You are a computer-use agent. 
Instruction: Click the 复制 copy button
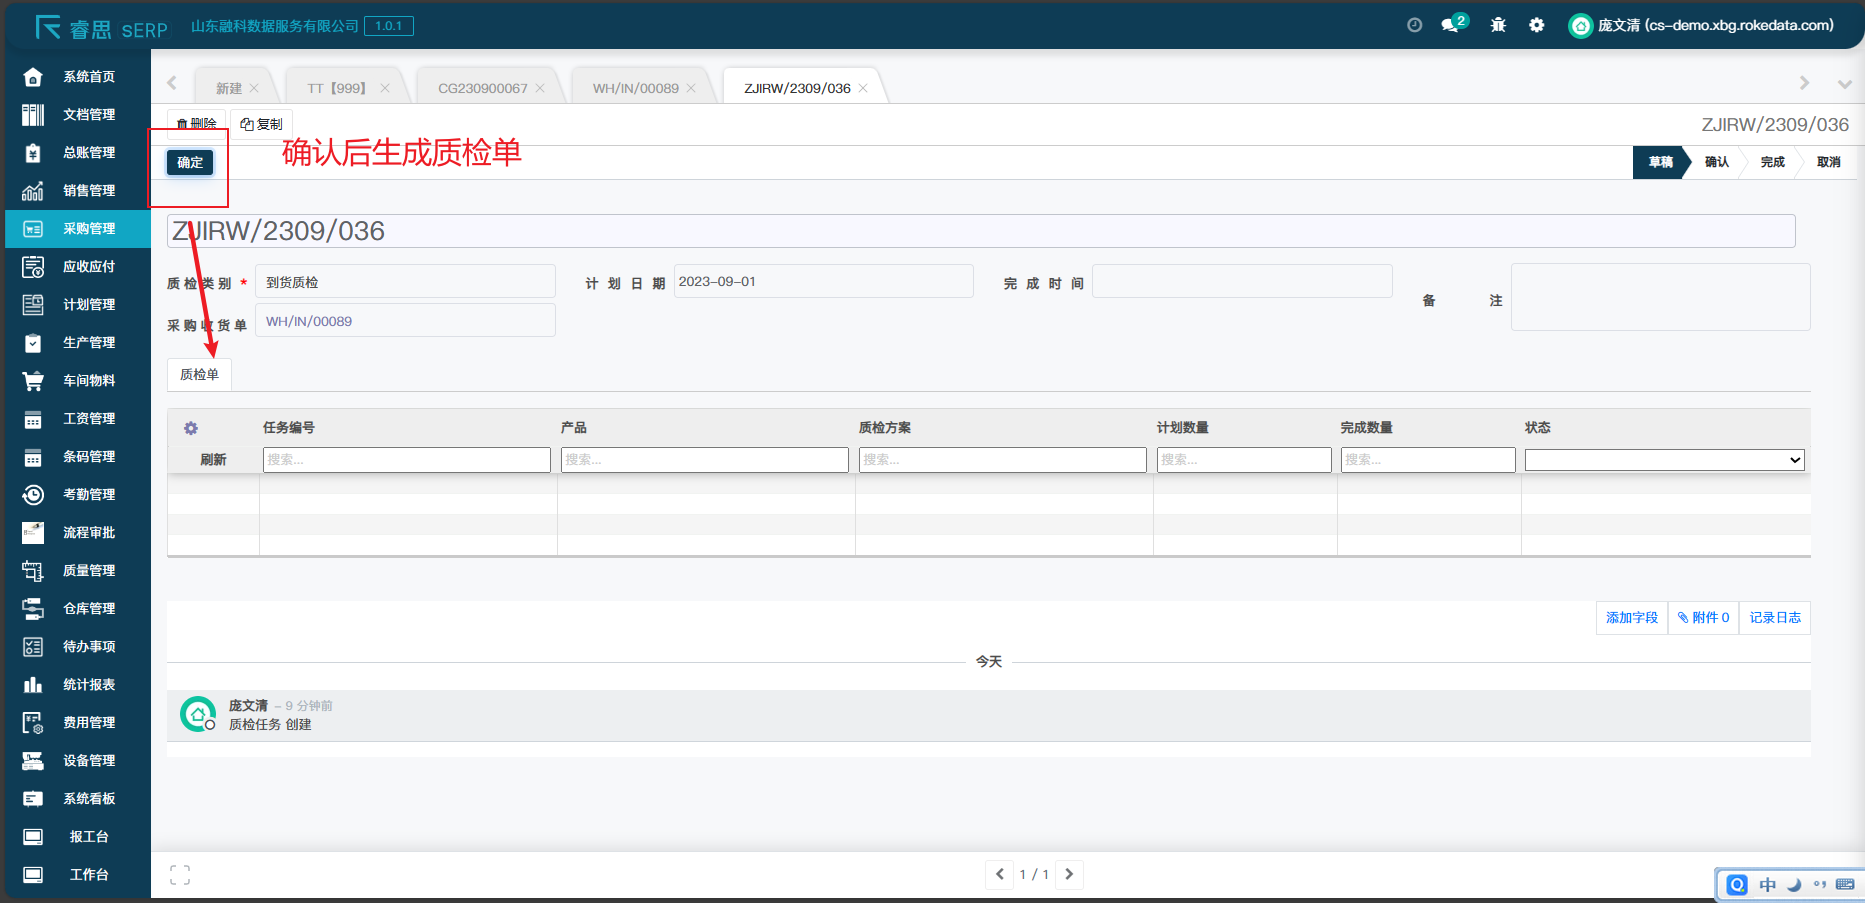pos(262,124)
